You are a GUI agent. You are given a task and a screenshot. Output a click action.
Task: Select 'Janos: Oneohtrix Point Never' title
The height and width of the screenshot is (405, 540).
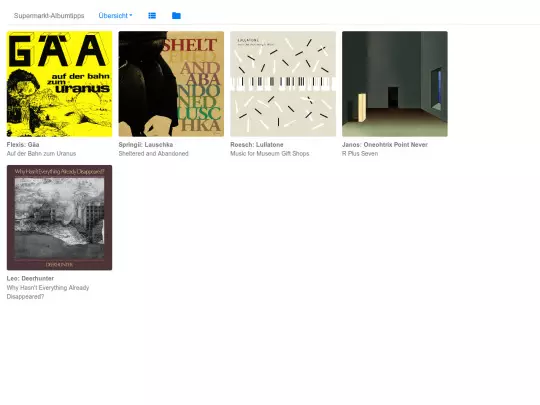385,145
